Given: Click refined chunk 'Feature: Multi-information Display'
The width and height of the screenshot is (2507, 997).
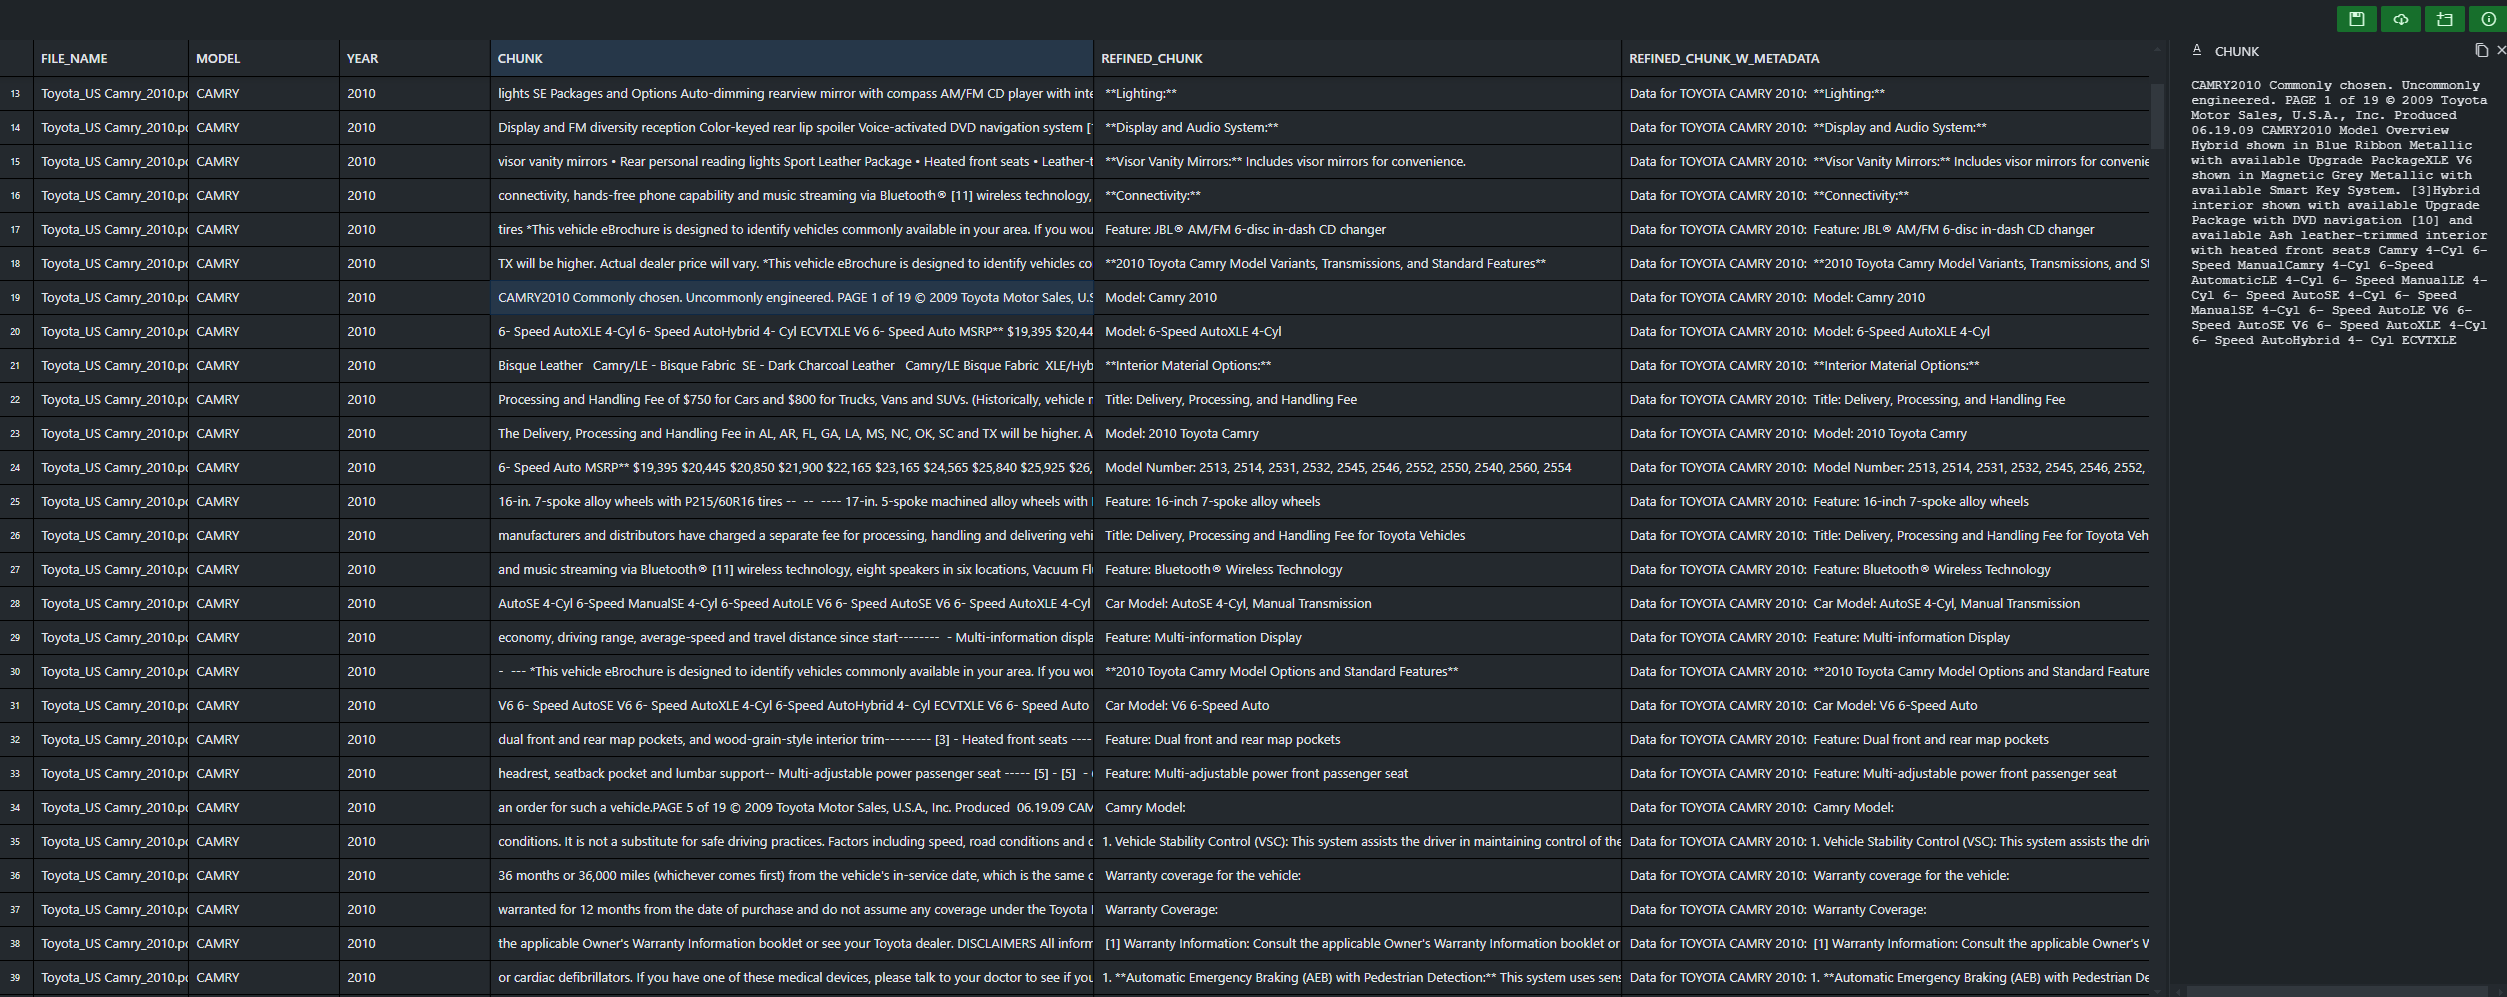Looking at the screenshot, I should [x=1358, y=637].
